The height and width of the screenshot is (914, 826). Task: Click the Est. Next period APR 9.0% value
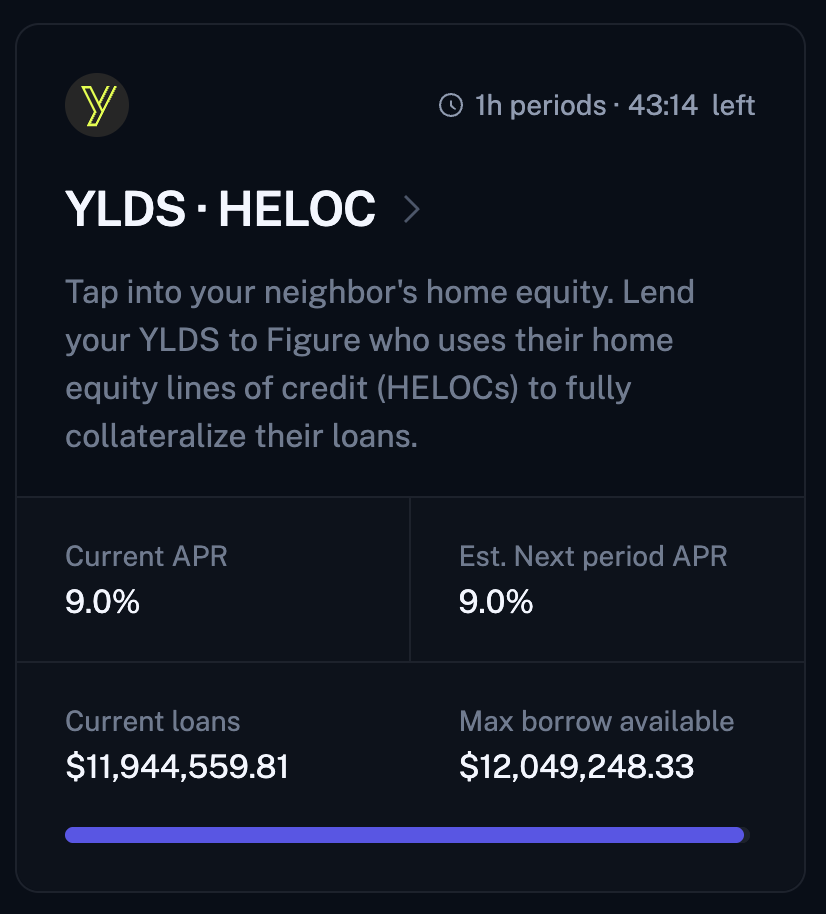point(496,602)
